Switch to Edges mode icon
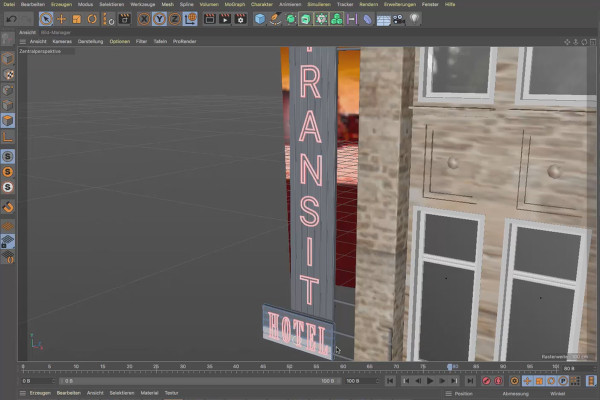Screen dimensions: 600x400 pyautogui.click(x=8, y=105)
